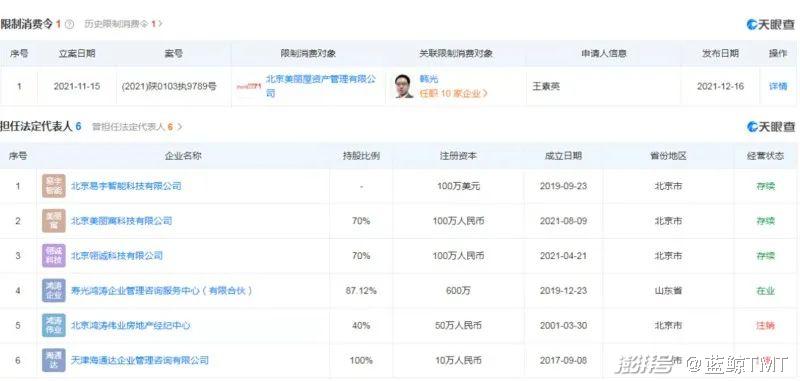Click the 2021-08-09 founding date

coord(563,221)
